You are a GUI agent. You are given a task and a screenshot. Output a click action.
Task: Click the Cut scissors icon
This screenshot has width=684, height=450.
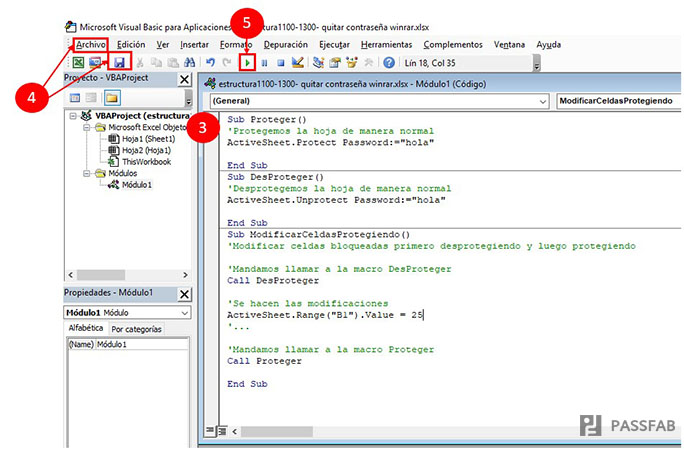[x=140, y=63]
